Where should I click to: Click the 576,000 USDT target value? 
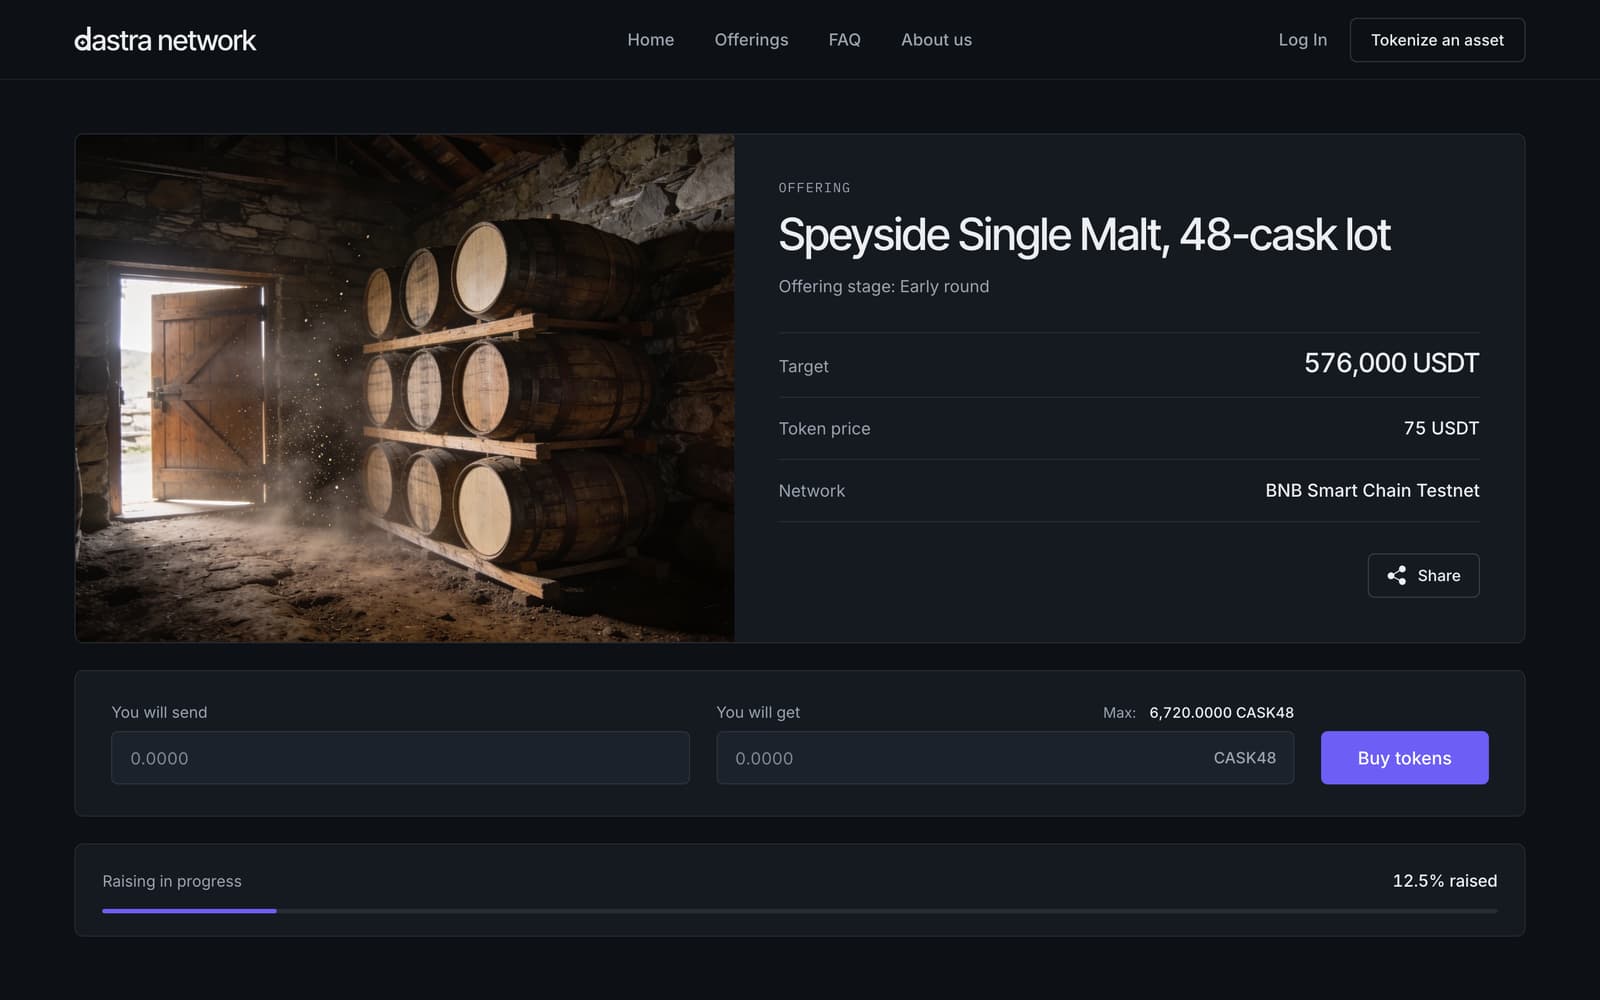(1391, 363)
